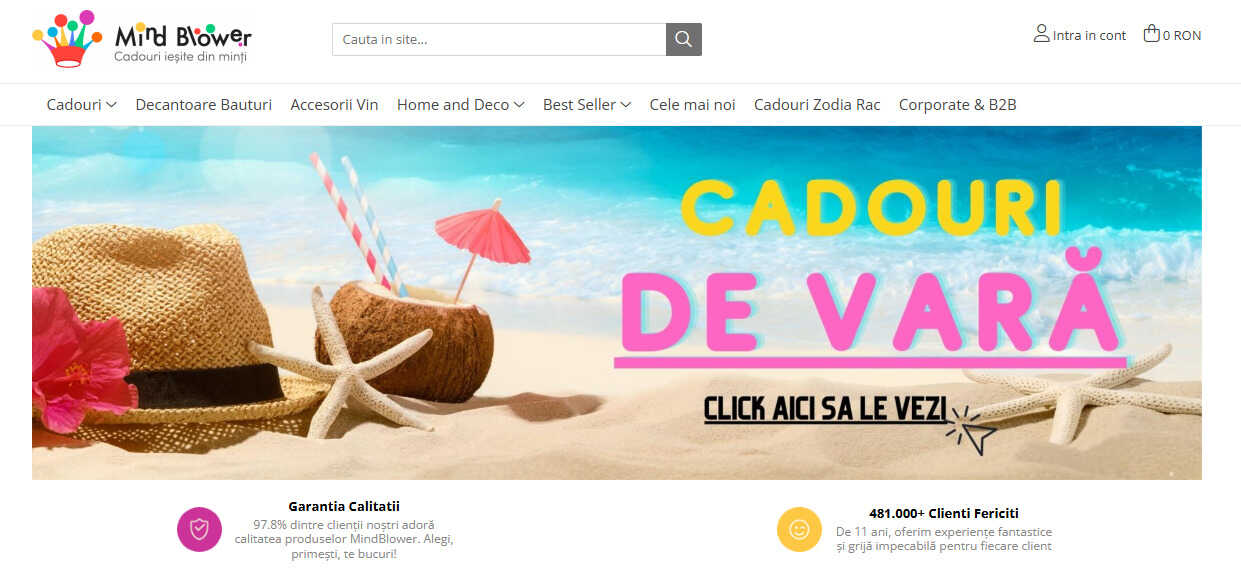Click the 0 RON cart total
The width and height of the screenshot is (1241, 578).
coord(1182,35)
